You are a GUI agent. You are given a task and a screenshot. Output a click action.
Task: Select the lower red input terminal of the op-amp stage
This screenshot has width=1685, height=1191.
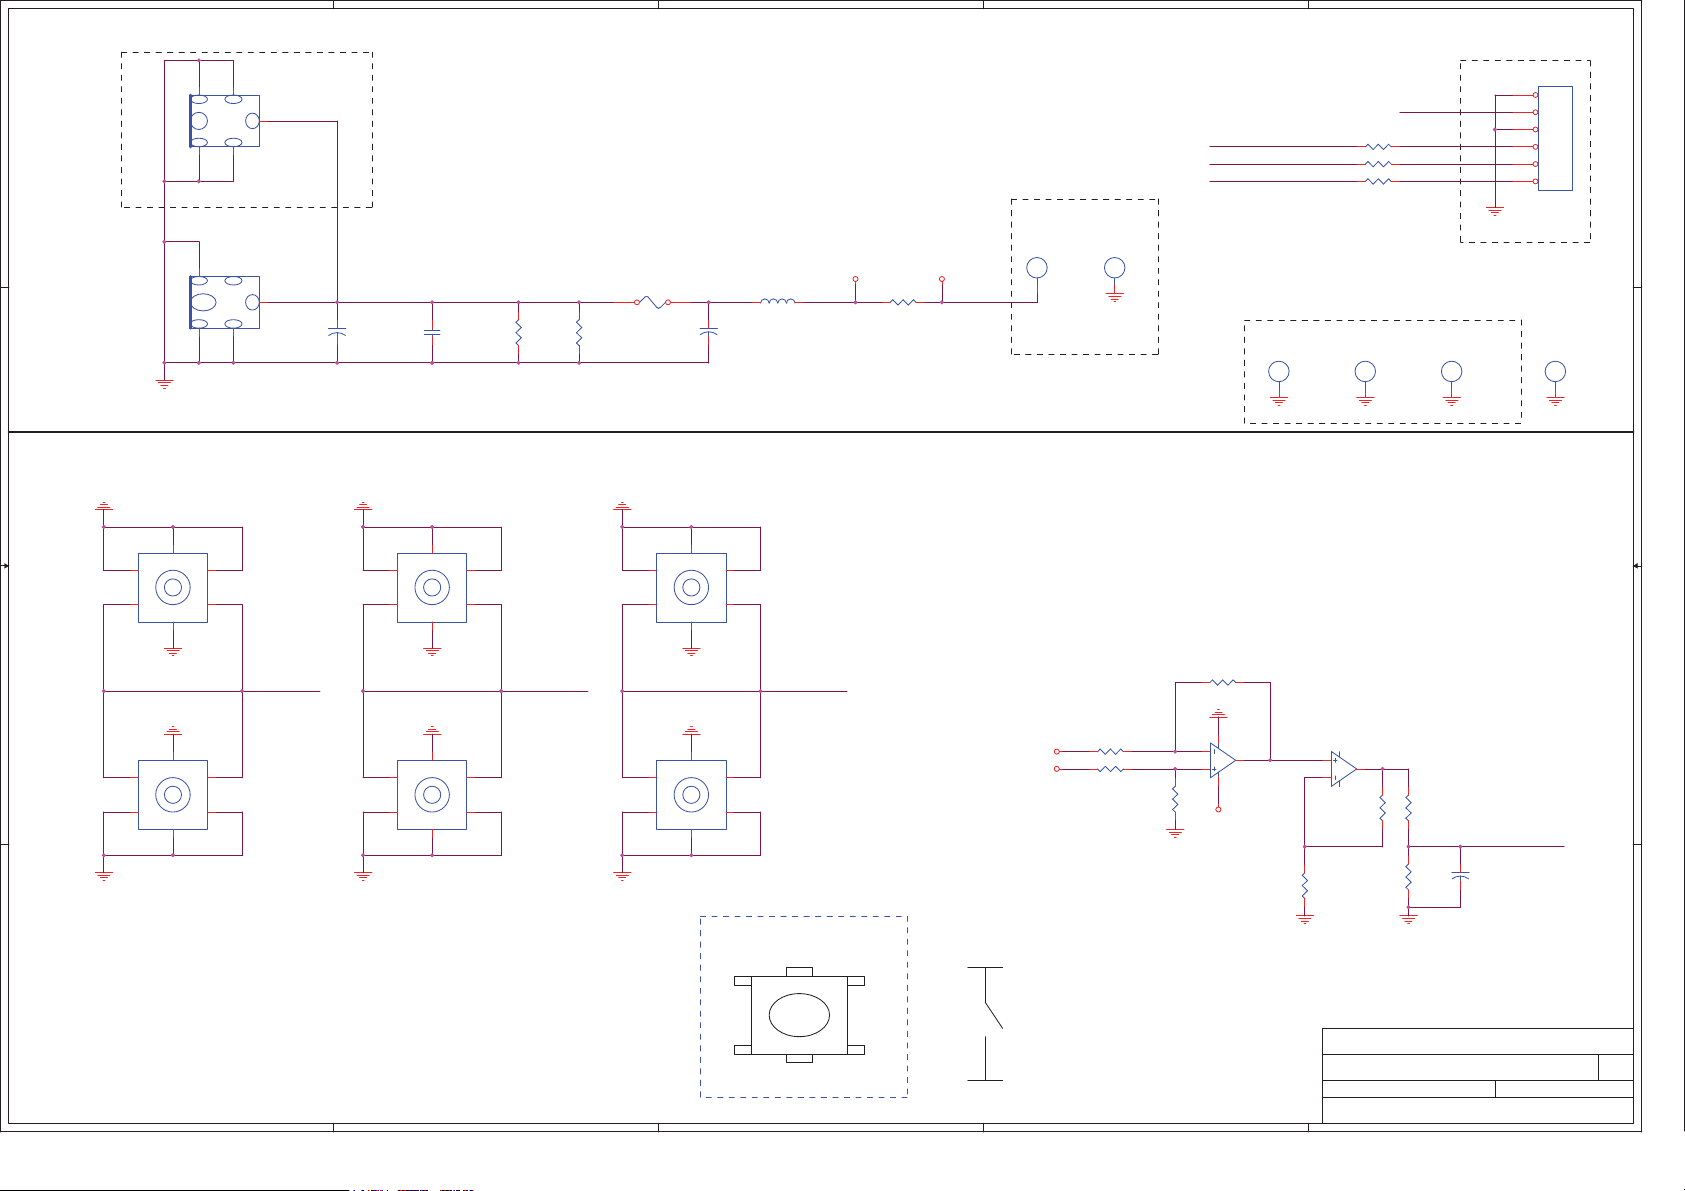coord(1057,769)
